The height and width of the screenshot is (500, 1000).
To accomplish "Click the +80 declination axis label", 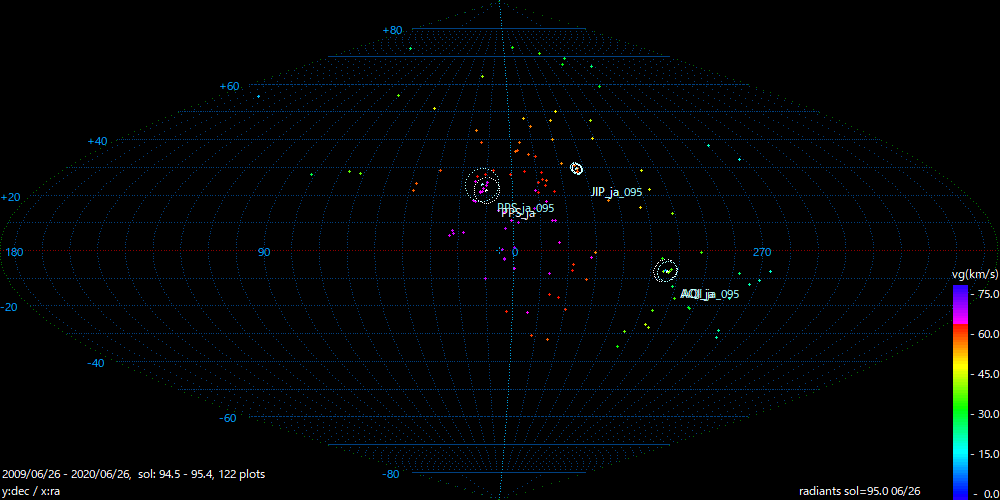I will point(392,31).
